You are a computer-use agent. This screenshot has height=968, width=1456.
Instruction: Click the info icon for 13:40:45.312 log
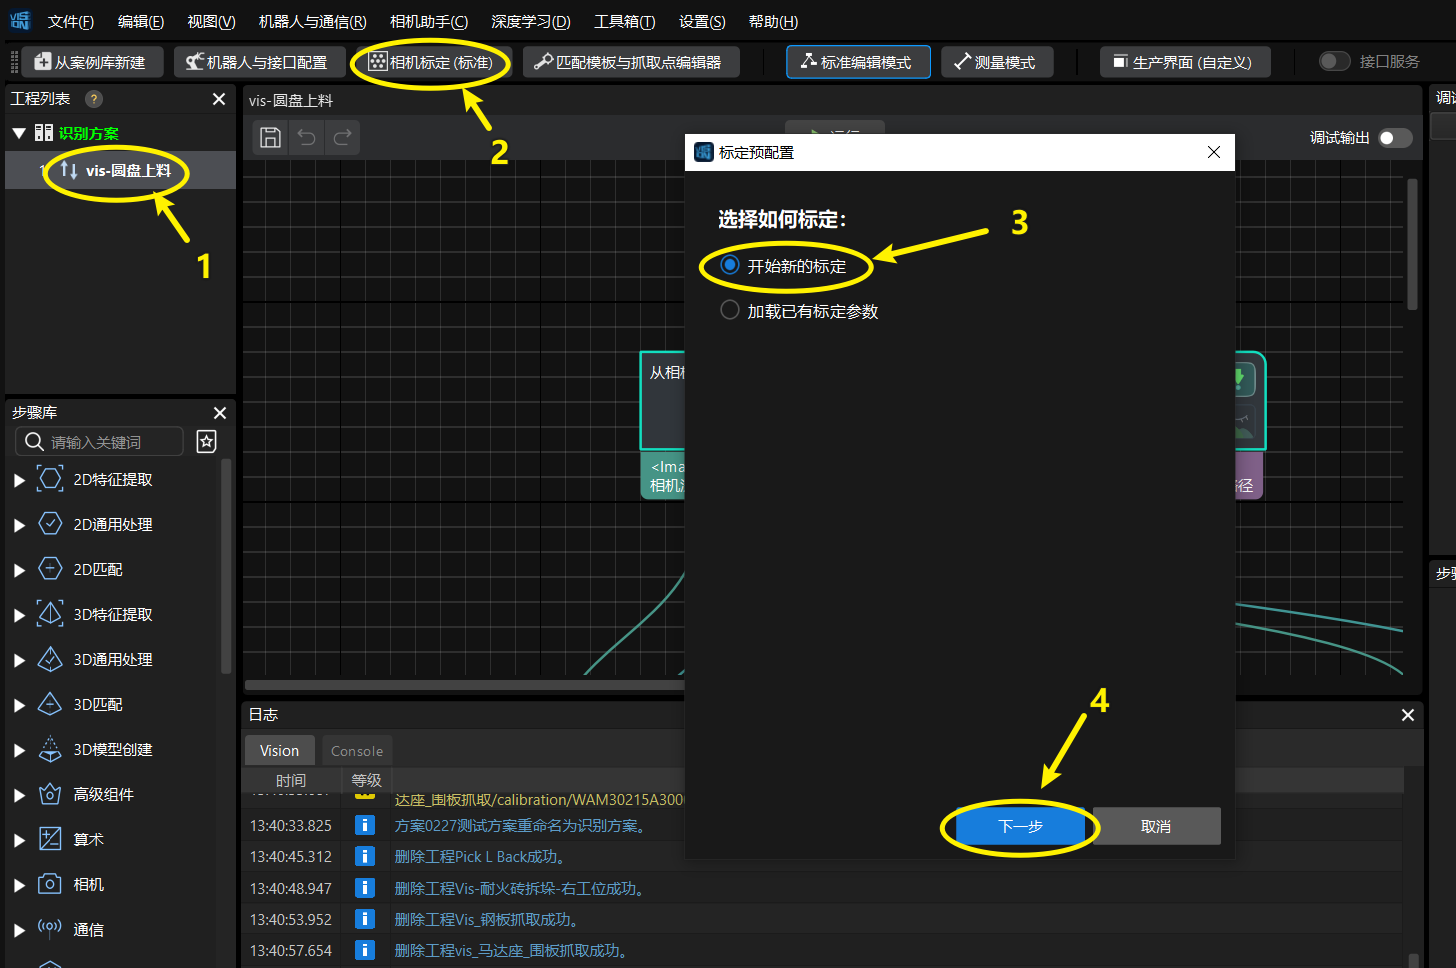point(365,856)
